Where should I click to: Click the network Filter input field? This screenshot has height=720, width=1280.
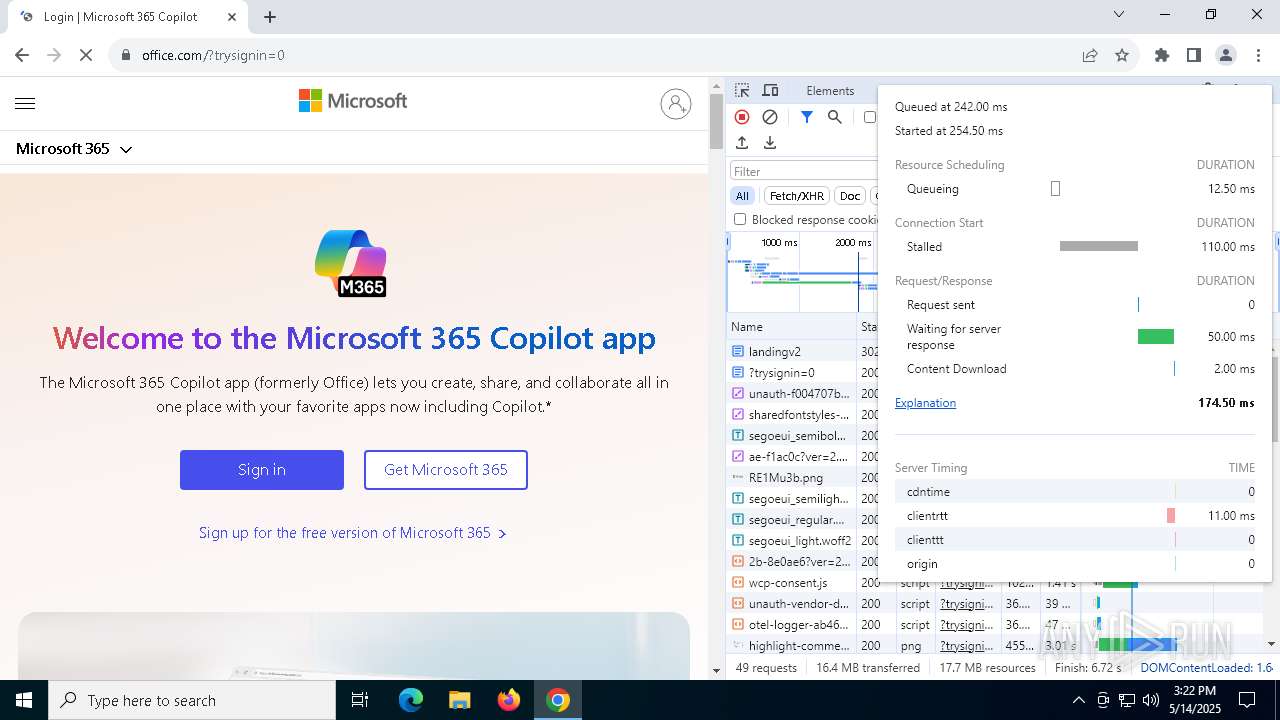804,171
